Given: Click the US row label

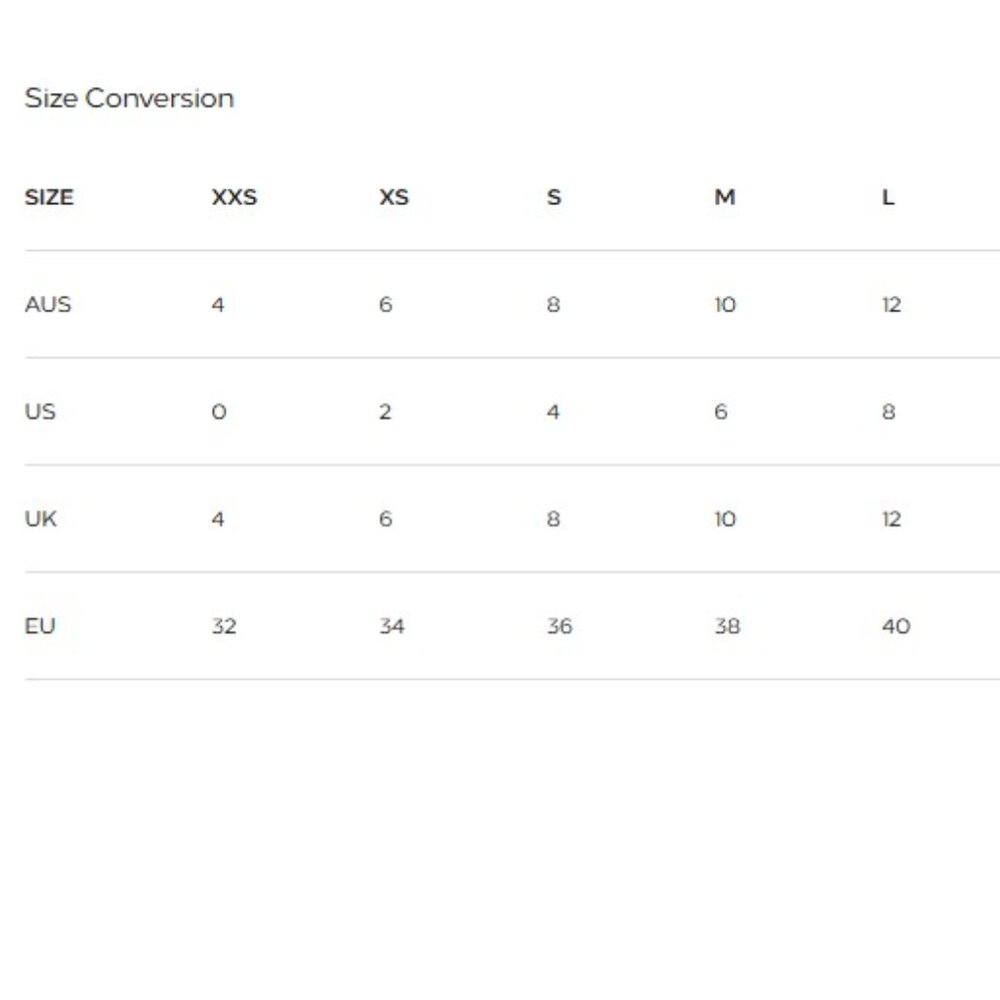Looking at the screenshot, I should tap(40, 411).
